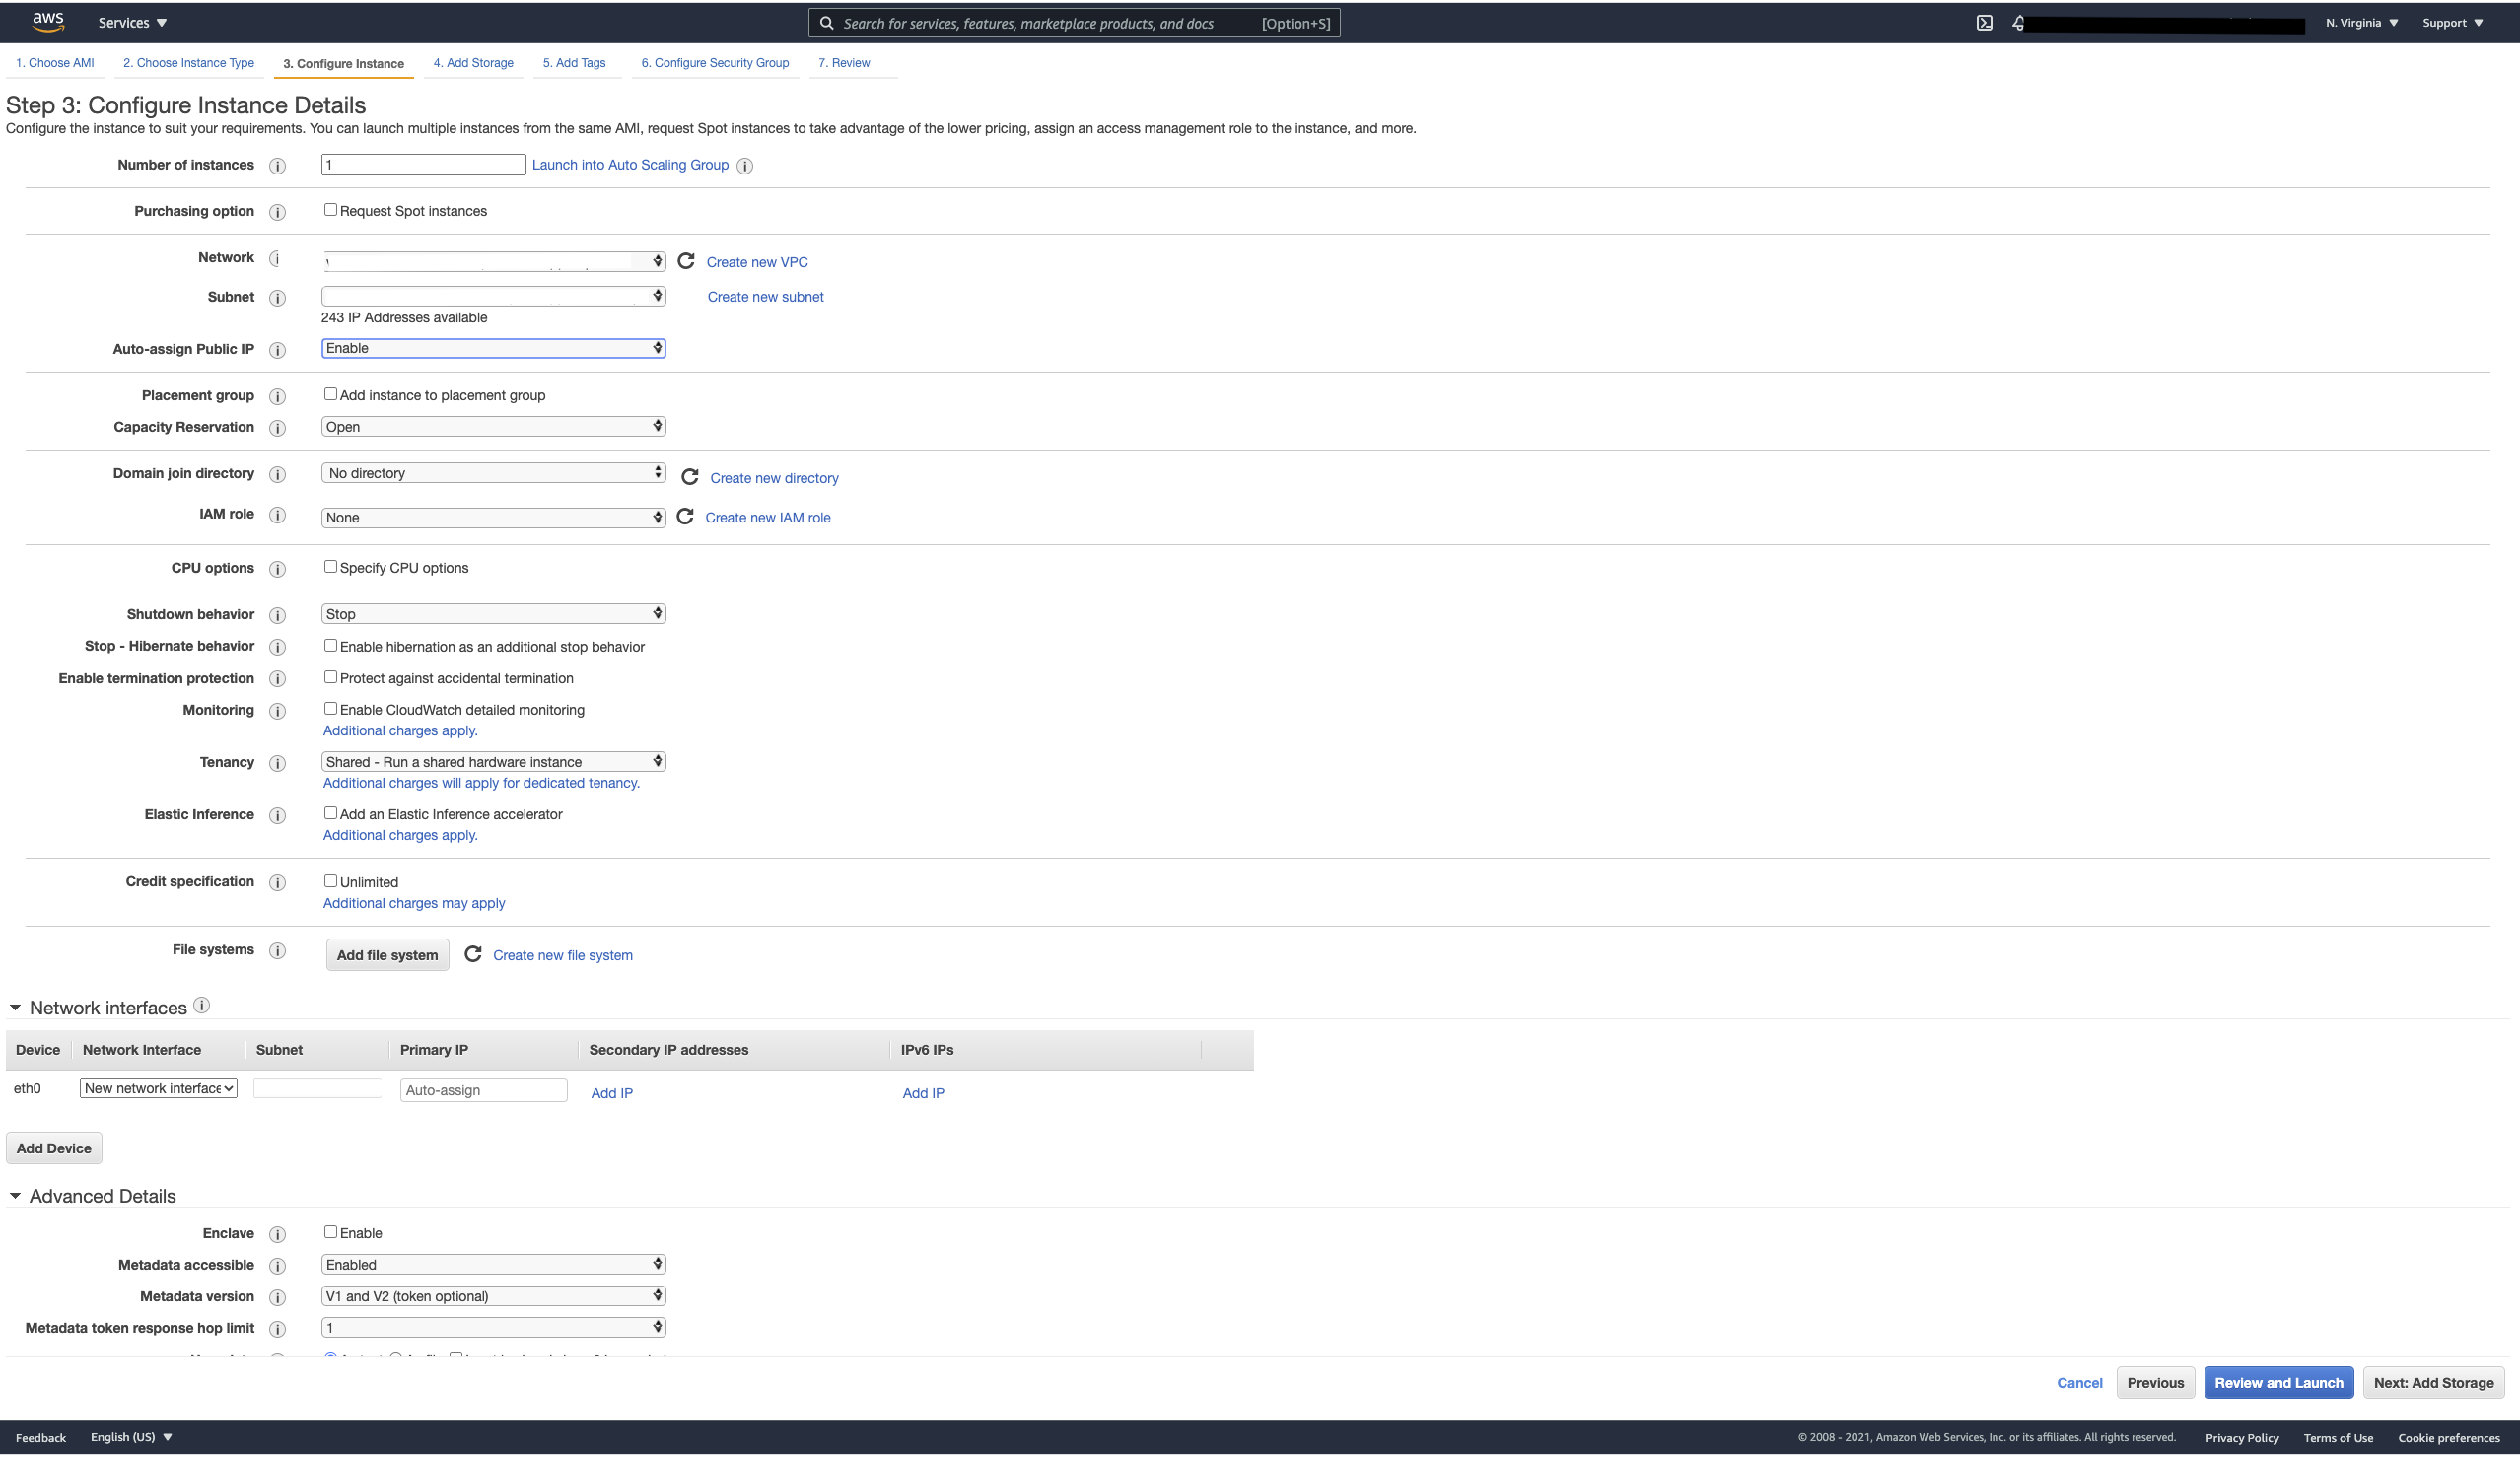Click the notifications bell icon

click(x=2018, y=23)
